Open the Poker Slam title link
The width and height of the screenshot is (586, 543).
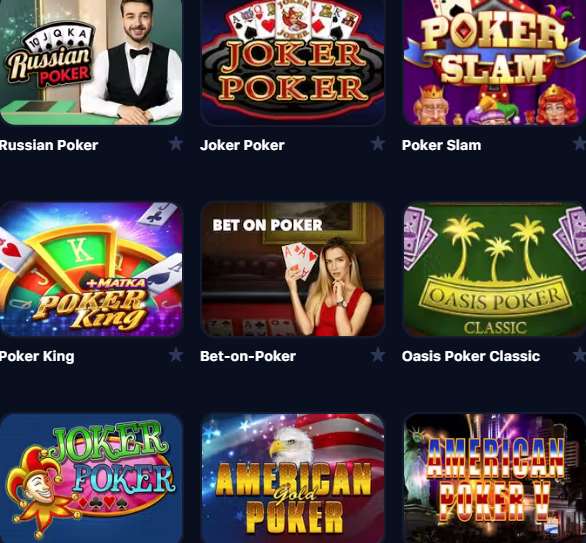(441, 145)
